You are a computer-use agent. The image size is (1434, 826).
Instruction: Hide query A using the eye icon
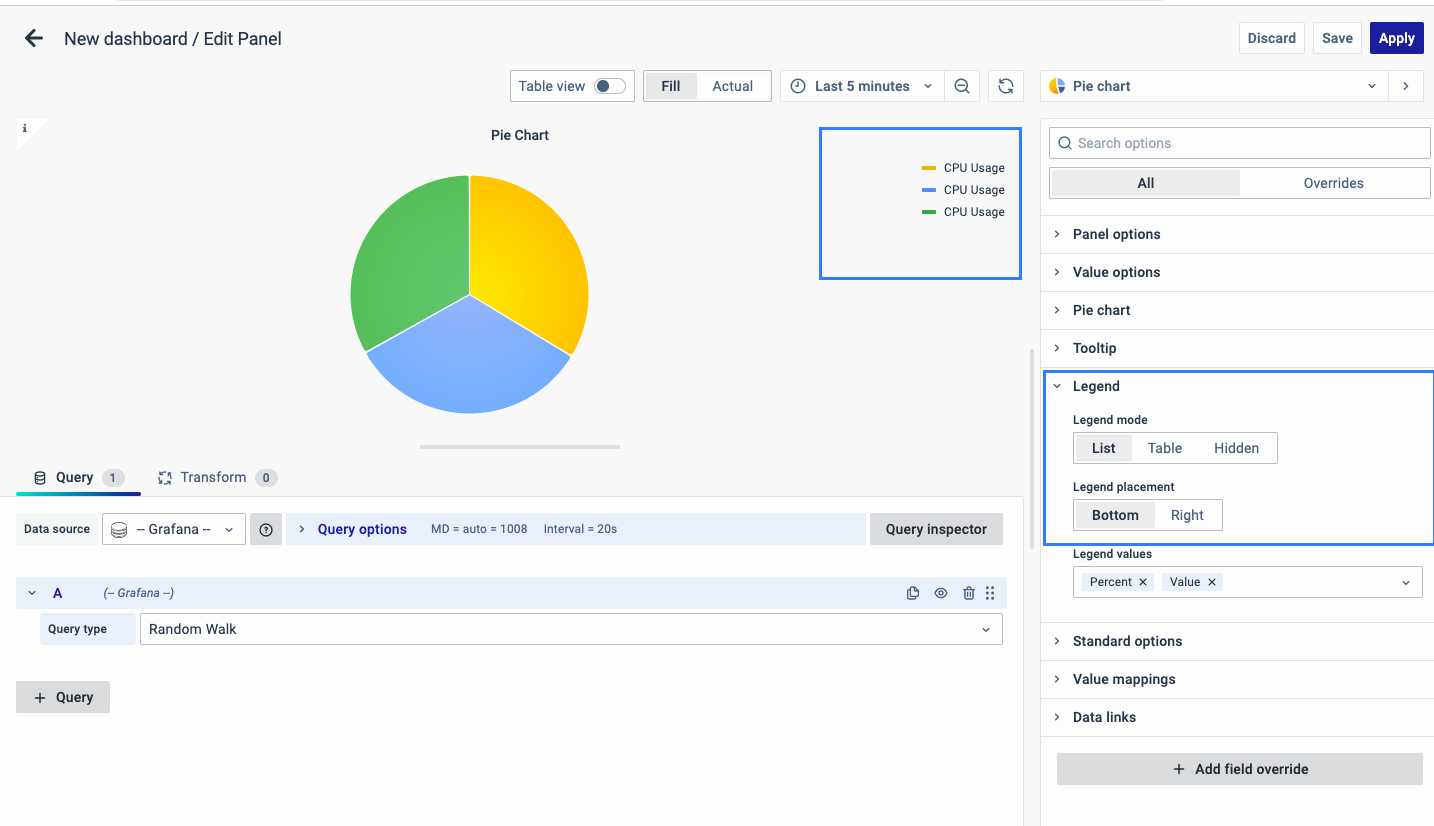(x=941, y=593)
